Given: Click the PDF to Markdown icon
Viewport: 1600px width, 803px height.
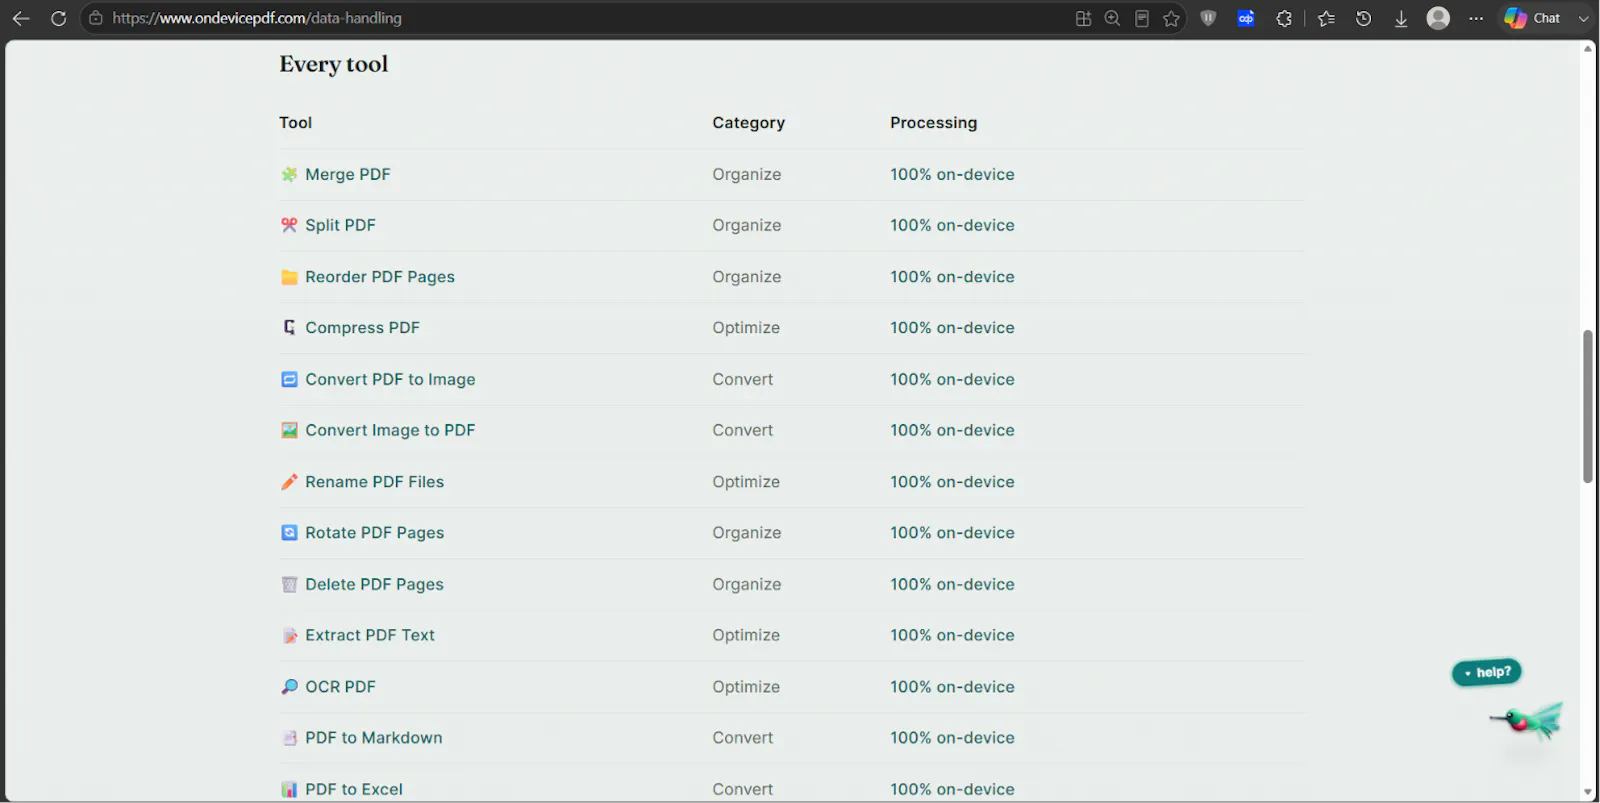Looking at the screenshot, I should coord(289,738).
